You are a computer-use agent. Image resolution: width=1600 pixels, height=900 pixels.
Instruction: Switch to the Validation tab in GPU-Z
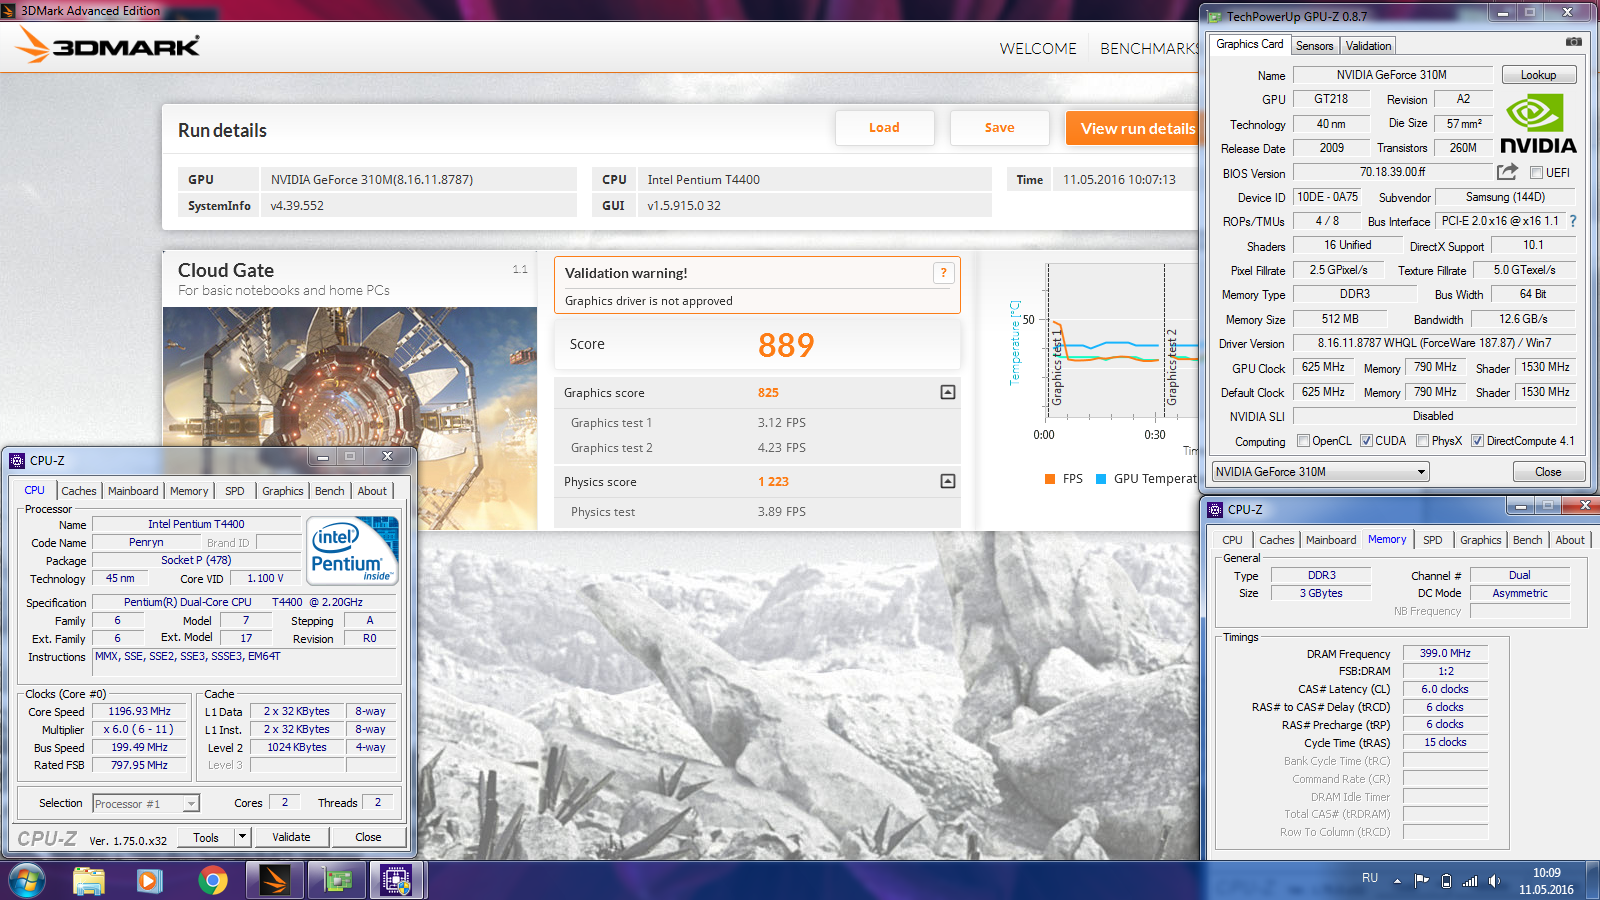(1368, 46)
